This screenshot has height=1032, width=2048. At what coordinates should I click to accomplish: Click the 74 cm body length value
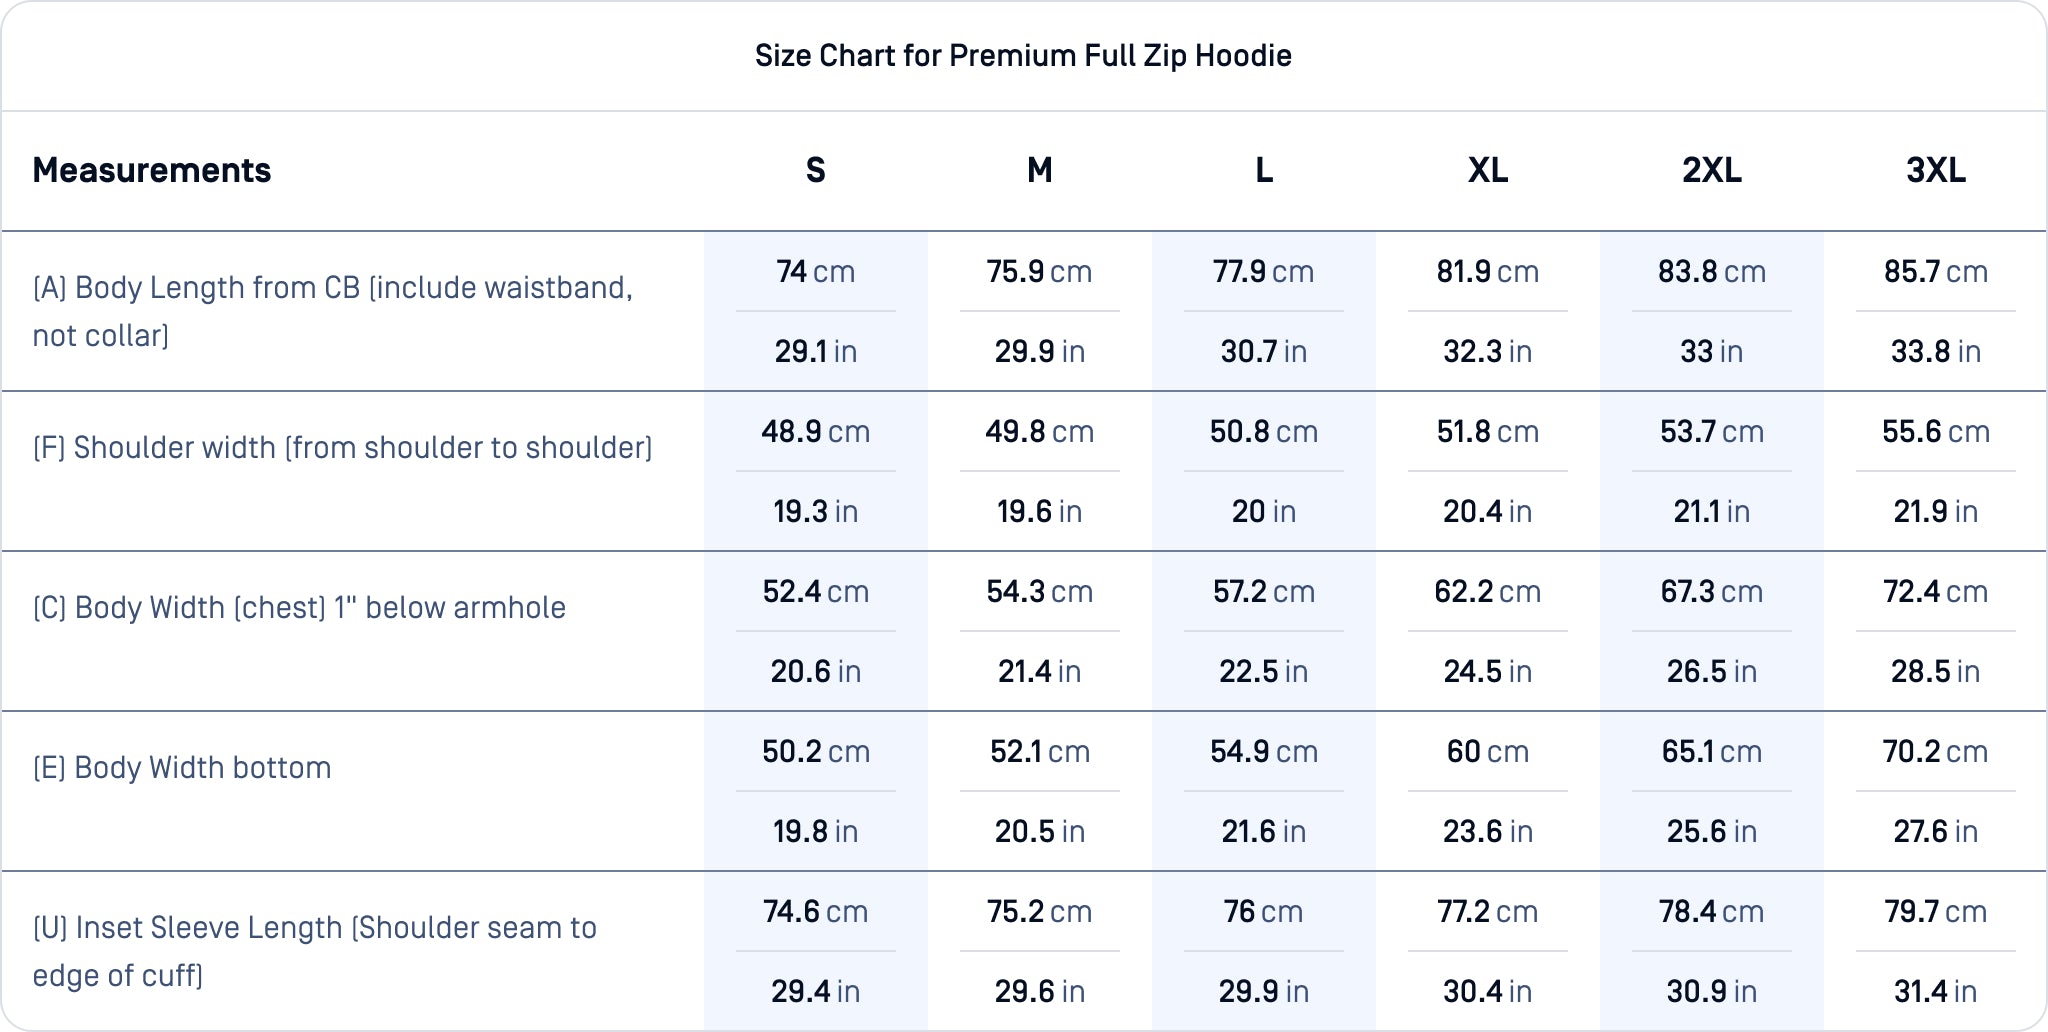pos(815,272)
